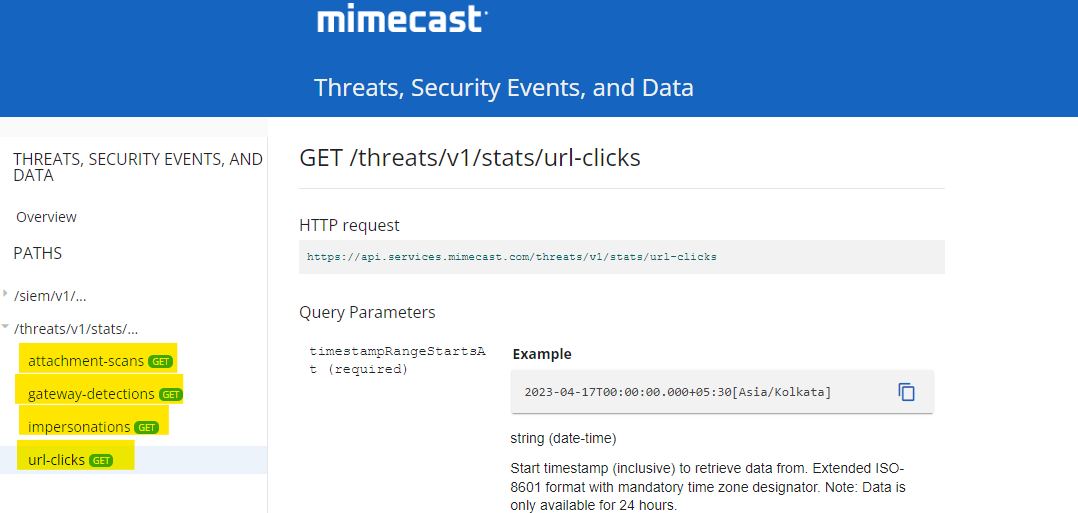The width and height of the screenshot is (1078, 513).
Task: Click the timestampRangeStartsAt parameter name
Action: [x=397, y=360]
